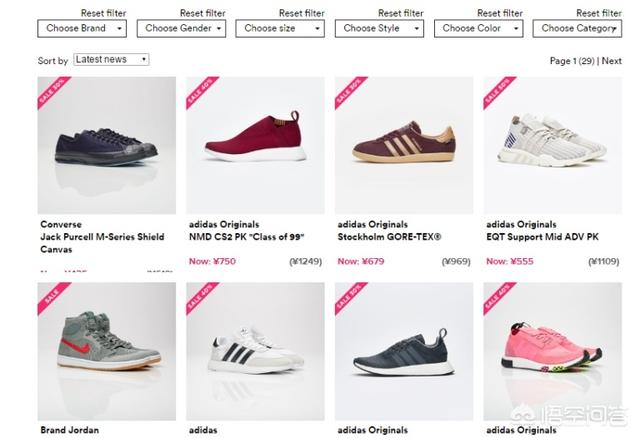640x438 pixels.
Task: Expand the Choose size filter
Action: click(280, 29)
